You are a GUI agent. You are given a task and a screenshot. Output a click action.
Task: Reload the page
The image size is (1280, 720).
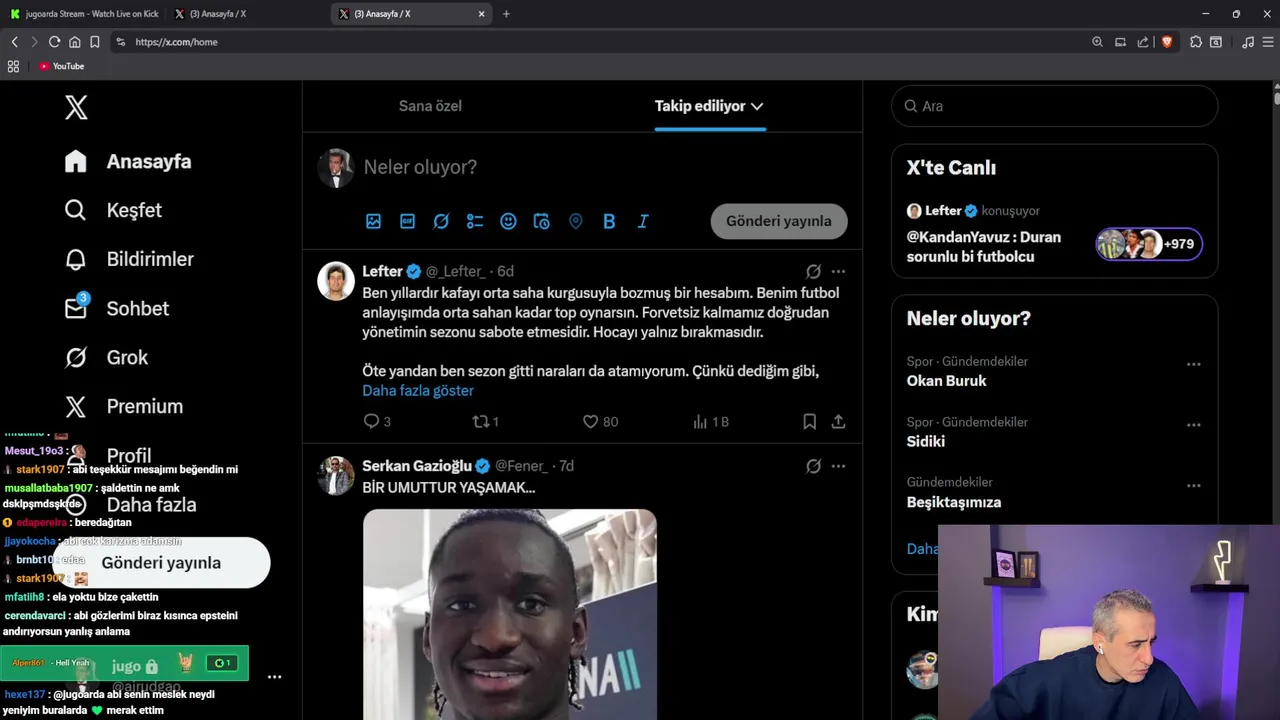(54, 42)
